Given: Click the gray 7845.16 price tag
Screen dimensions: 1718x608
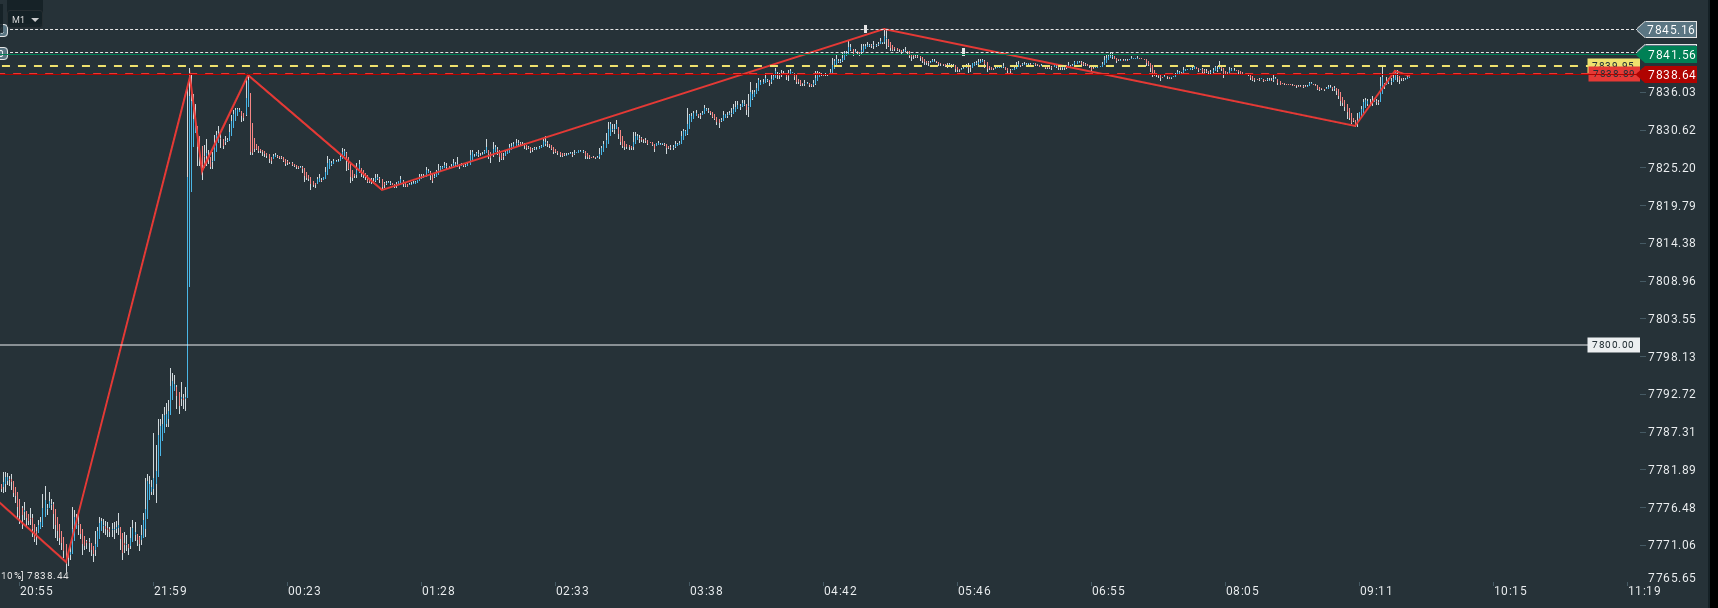Looking at the screenshot, I should [x=1669, y=30].
